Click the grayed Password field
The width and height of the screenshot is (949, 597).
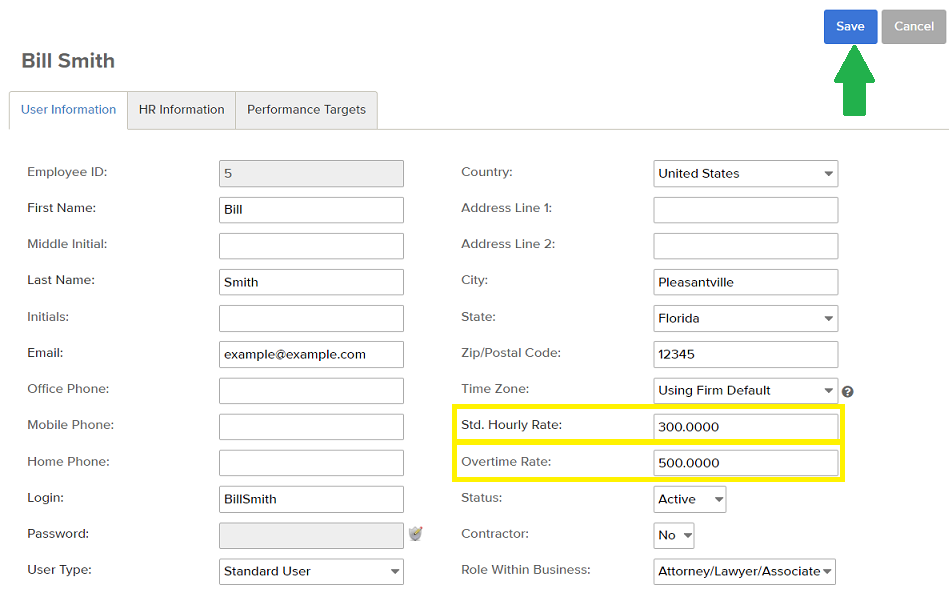click(311, 536)
